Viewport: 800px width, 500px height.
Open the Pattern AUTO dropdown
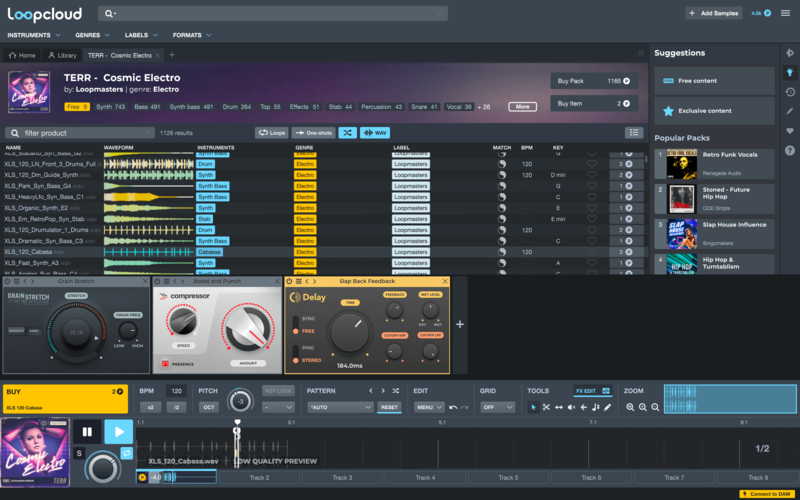(x=339, y=407)
